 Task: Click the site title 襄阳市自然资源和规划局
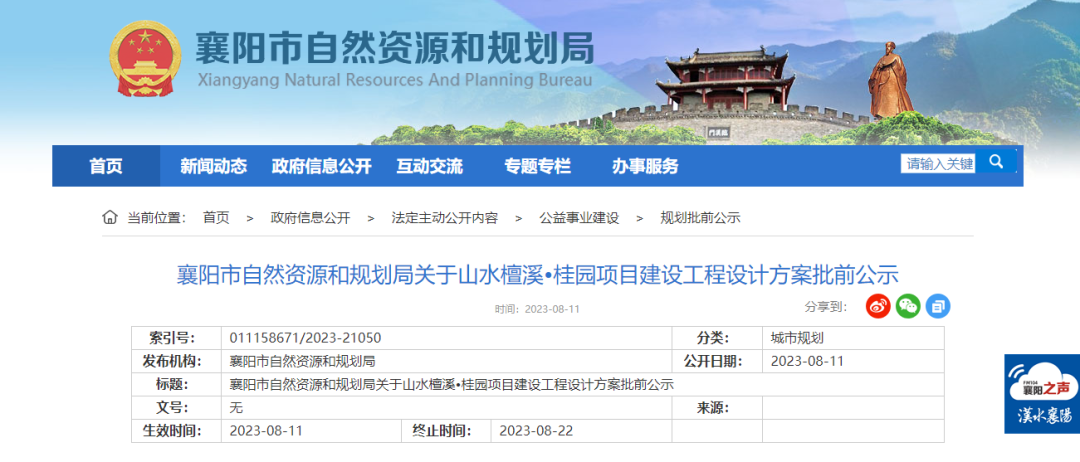(x=395, y=48)
